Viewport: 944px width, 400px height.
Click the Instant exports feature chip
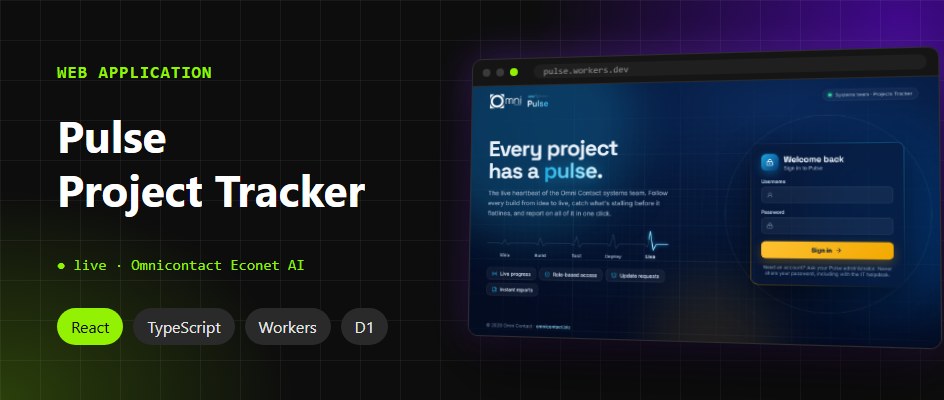512,290
